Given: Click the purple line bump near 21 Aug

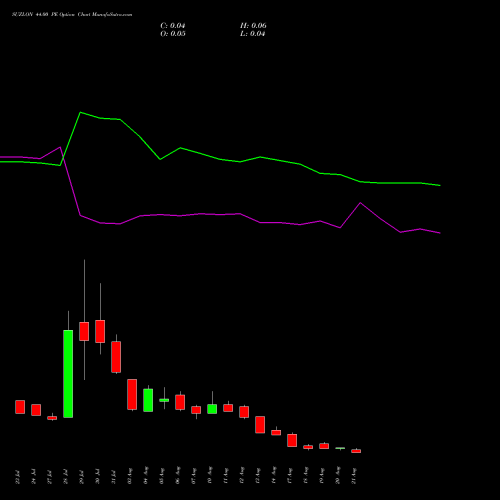Looking at the screenshot, I should coord(360,203).
